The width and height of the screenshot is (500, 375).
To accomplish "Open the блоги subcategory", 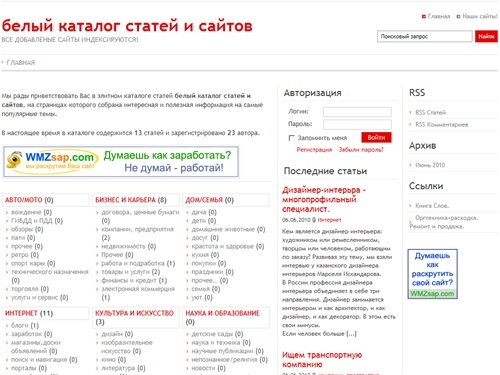I will [20, 325].
